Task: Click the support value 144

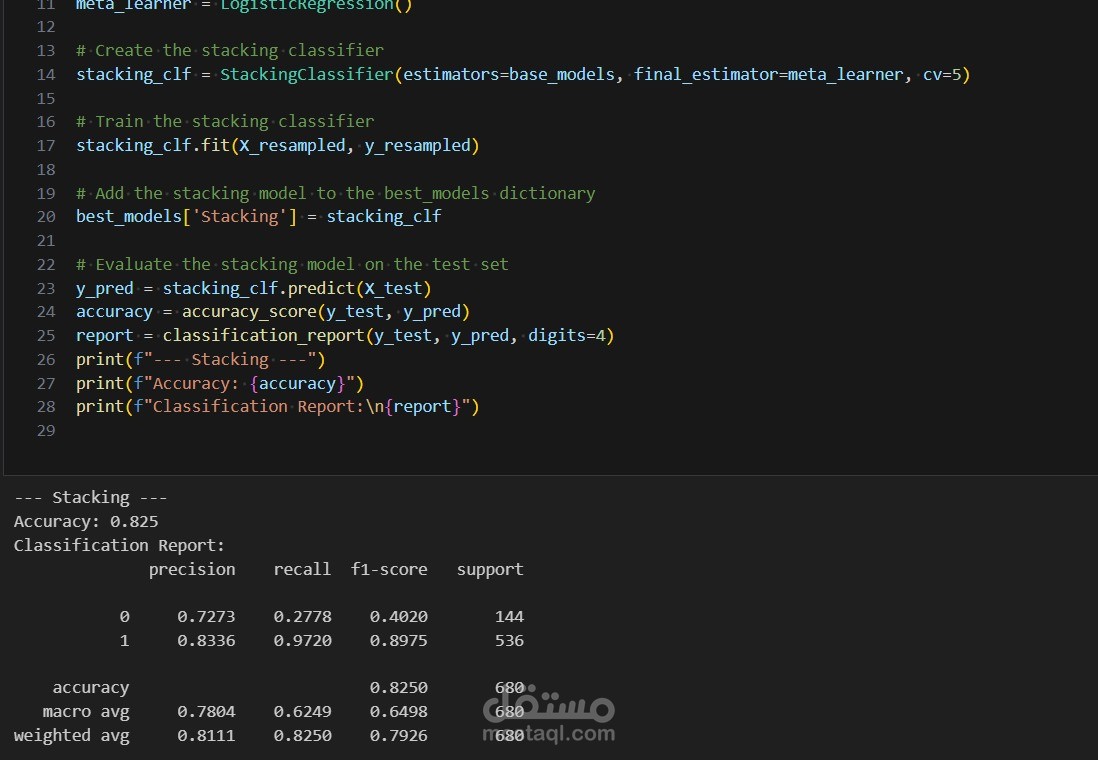Action: pyautogui.click(x=509, y=617)
